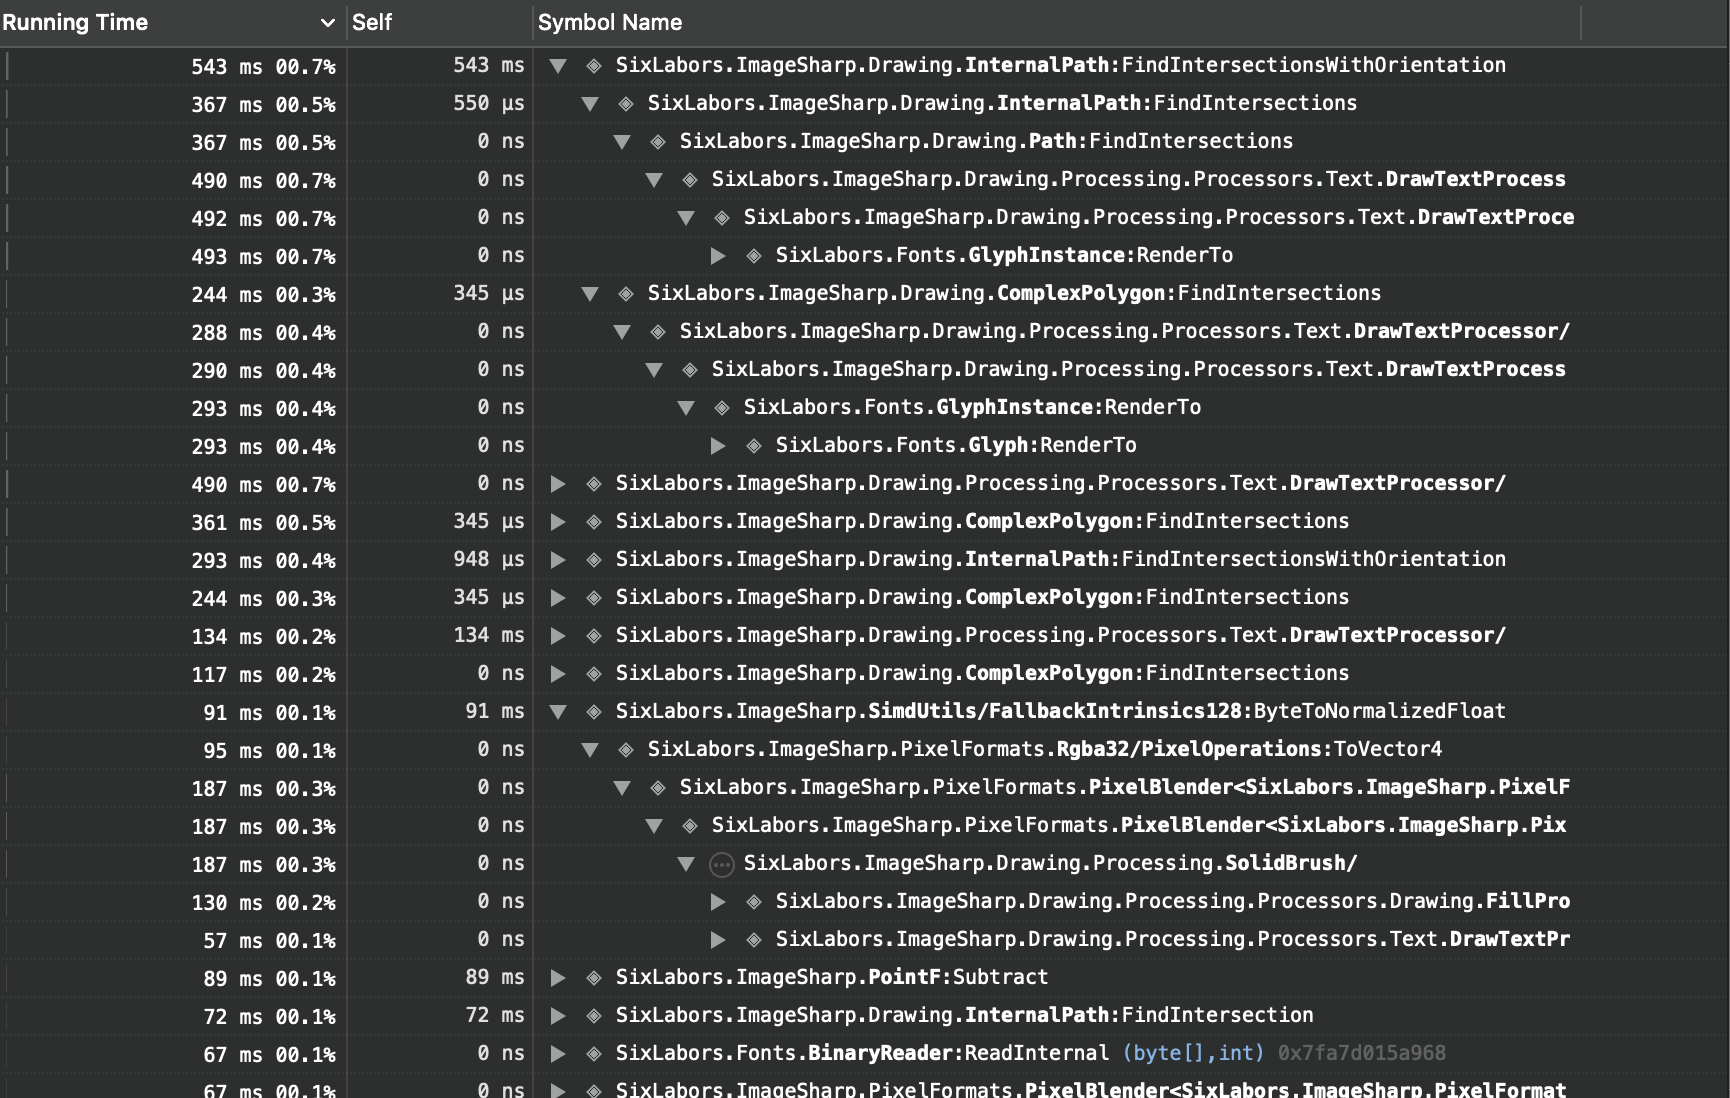Collapse the 543 ms FindIntersectionsWithOrientation row

(558, 66)
